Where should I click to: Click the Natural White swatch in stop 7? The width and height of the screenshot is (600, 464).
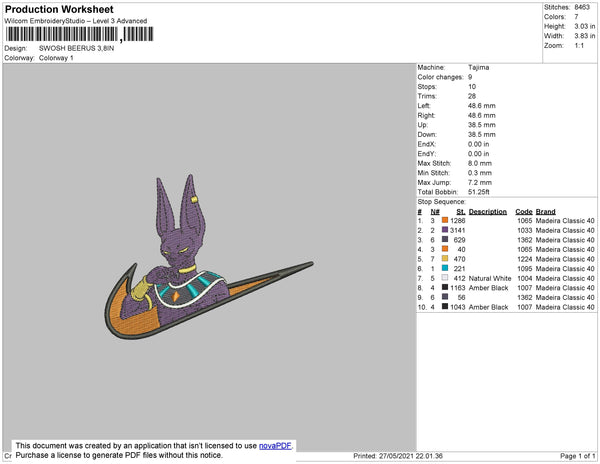pyautogui.click(x=445, y=278)
